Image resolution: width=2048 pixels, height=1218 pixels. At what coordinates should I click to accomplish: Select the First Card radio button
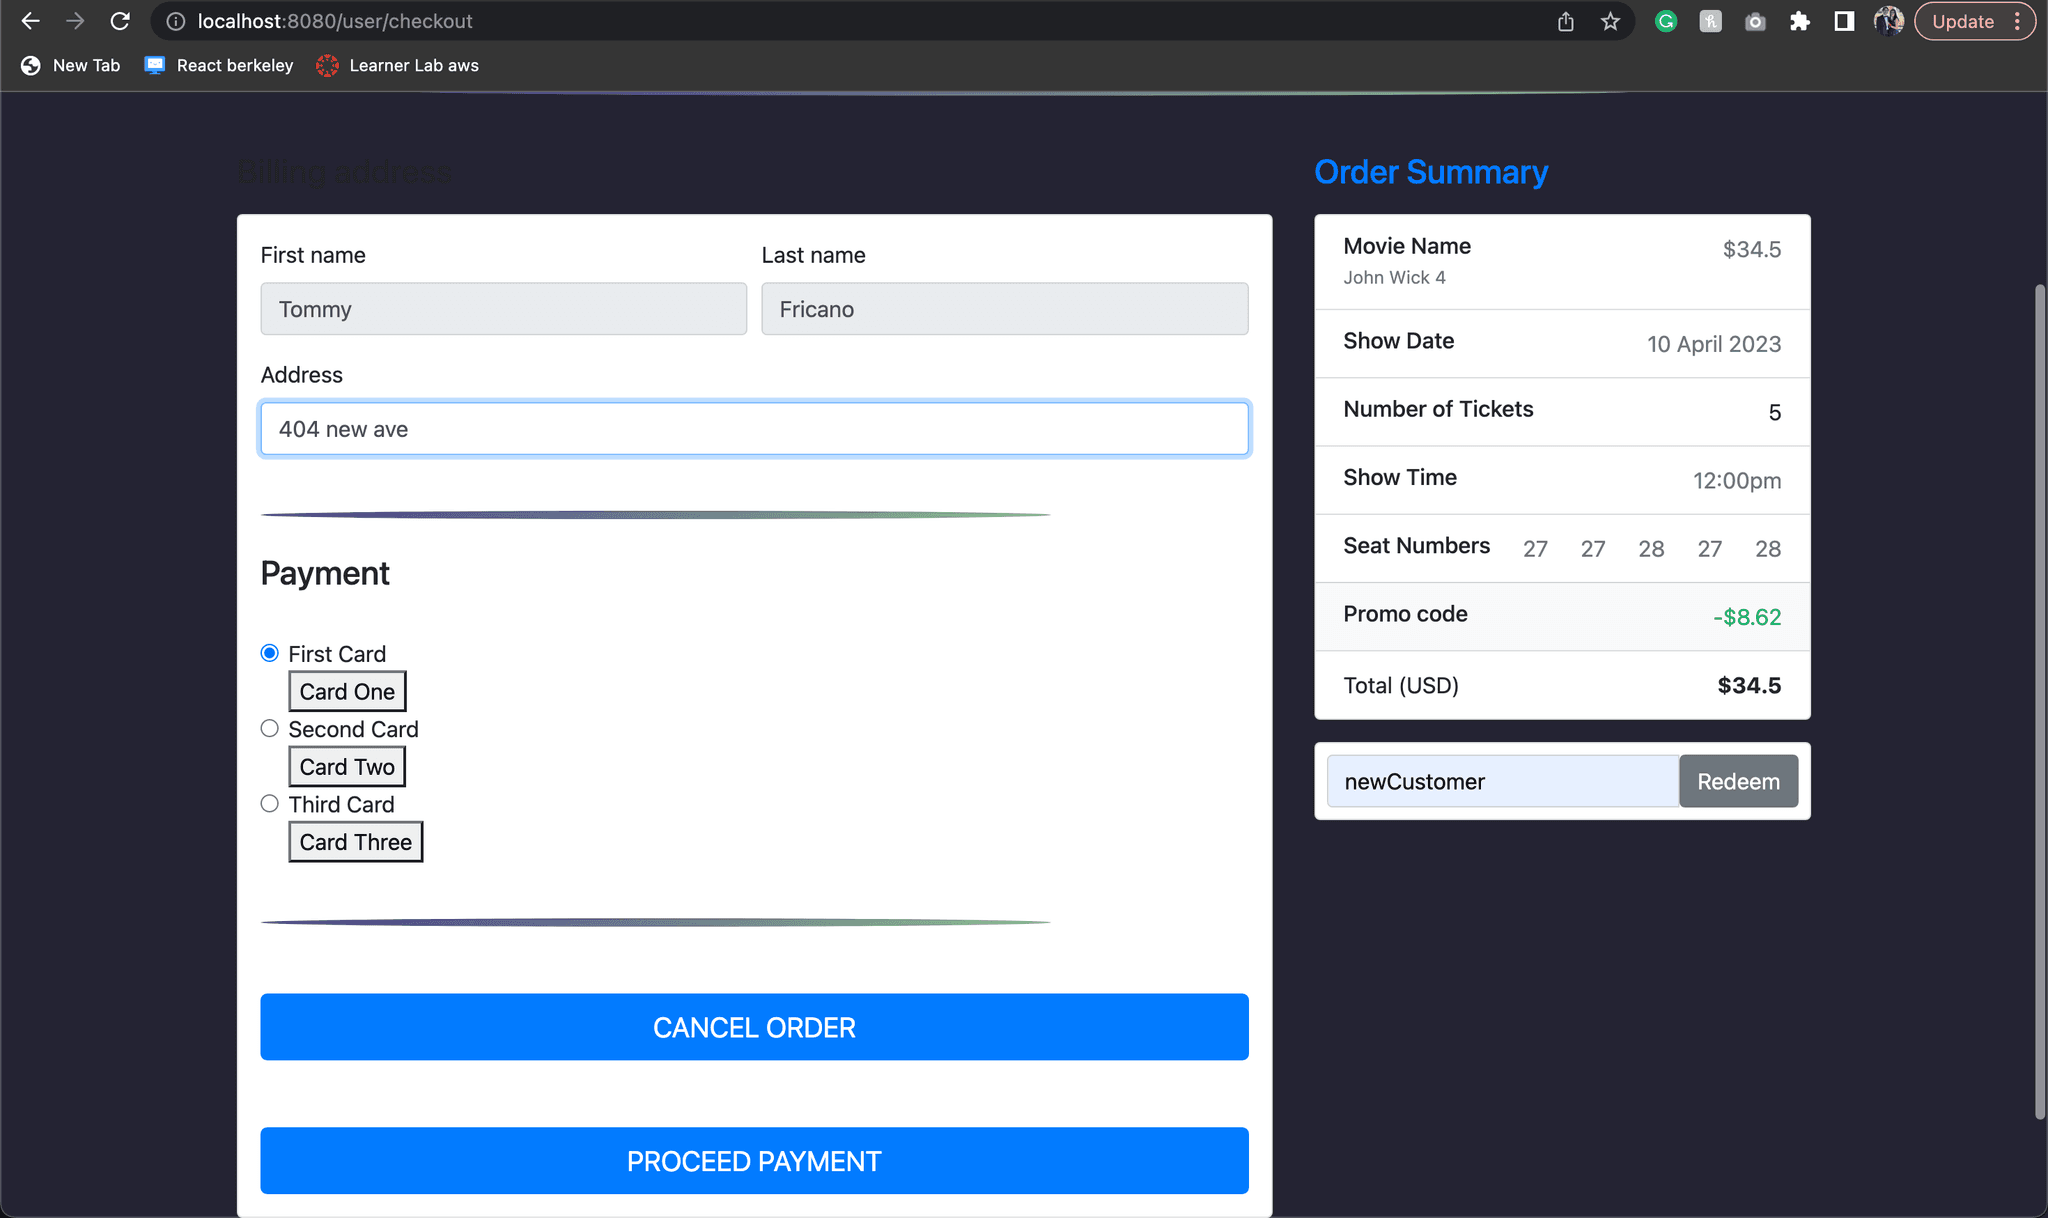pyautogui.click(x=268, y=652)
